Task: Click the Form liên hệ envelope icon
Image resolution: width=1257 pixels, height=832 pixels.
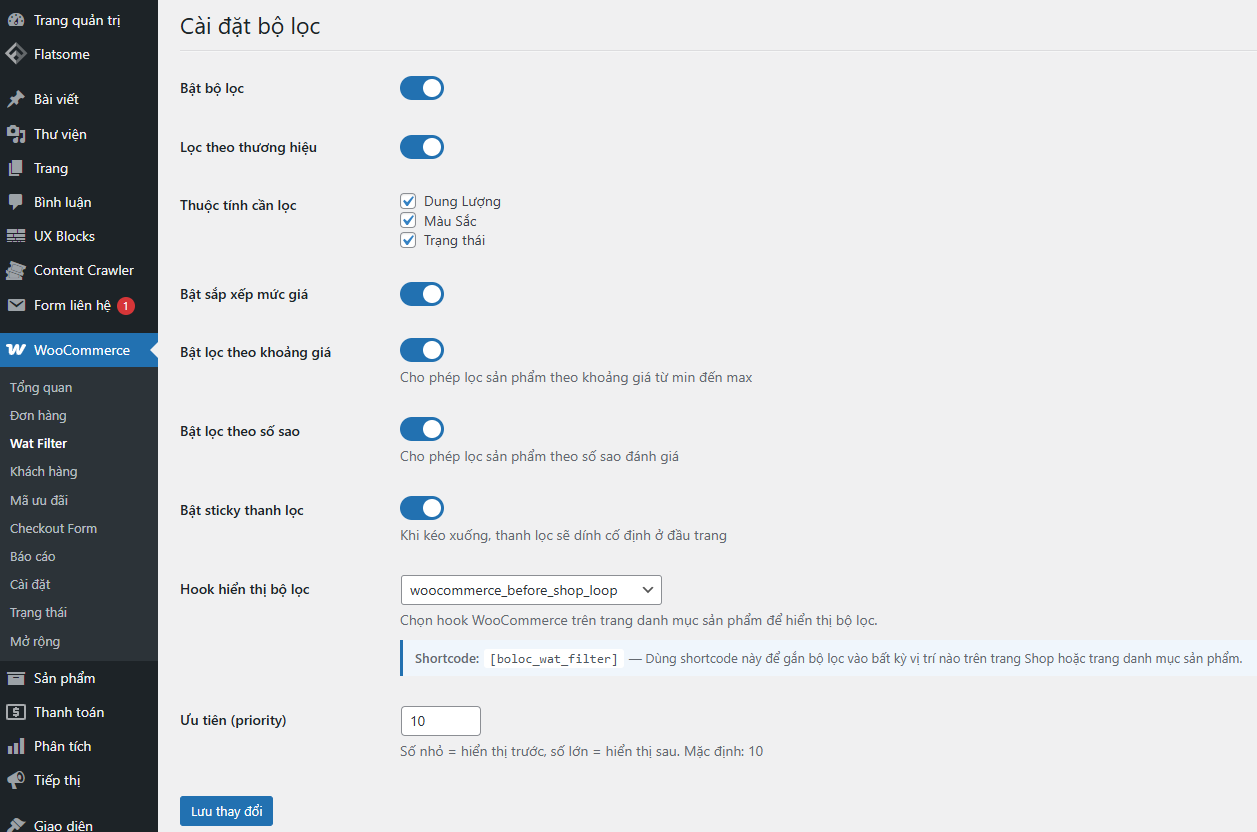Action: pyautogui.click(x=16, y=305)
